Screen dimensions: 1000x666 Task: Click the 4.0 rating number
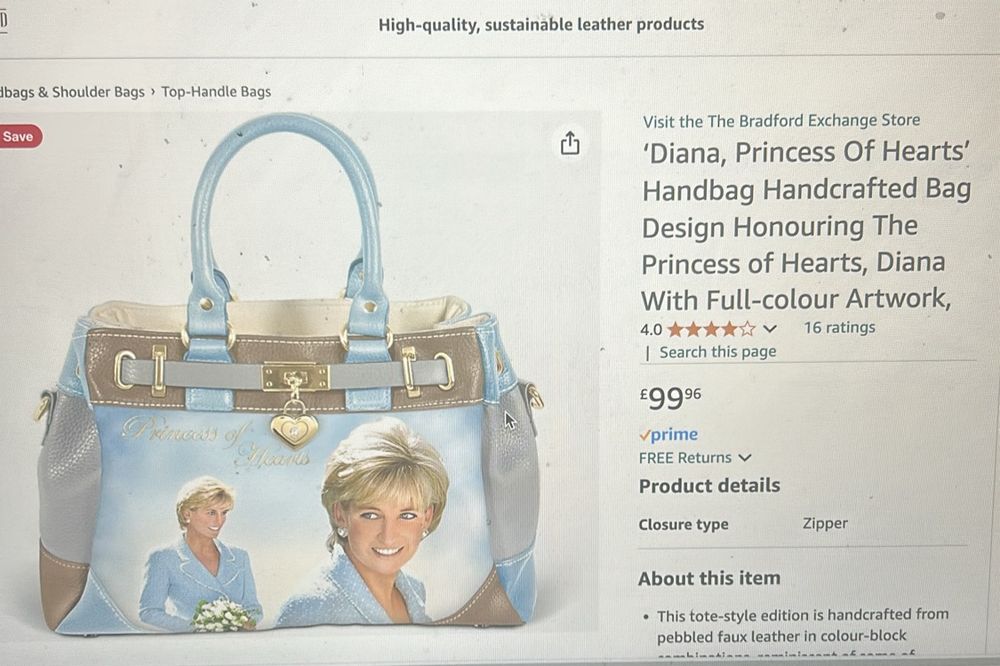click(651, 330)
